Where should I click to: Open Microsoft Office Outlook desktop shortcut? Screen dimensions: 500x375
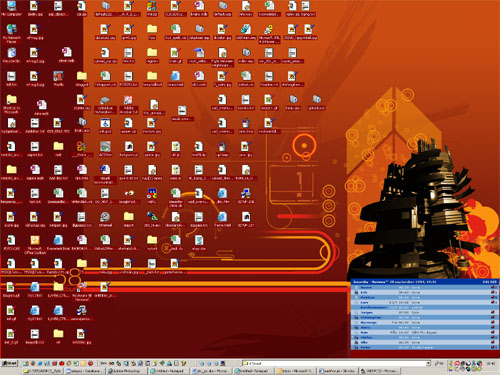(35, 245)
